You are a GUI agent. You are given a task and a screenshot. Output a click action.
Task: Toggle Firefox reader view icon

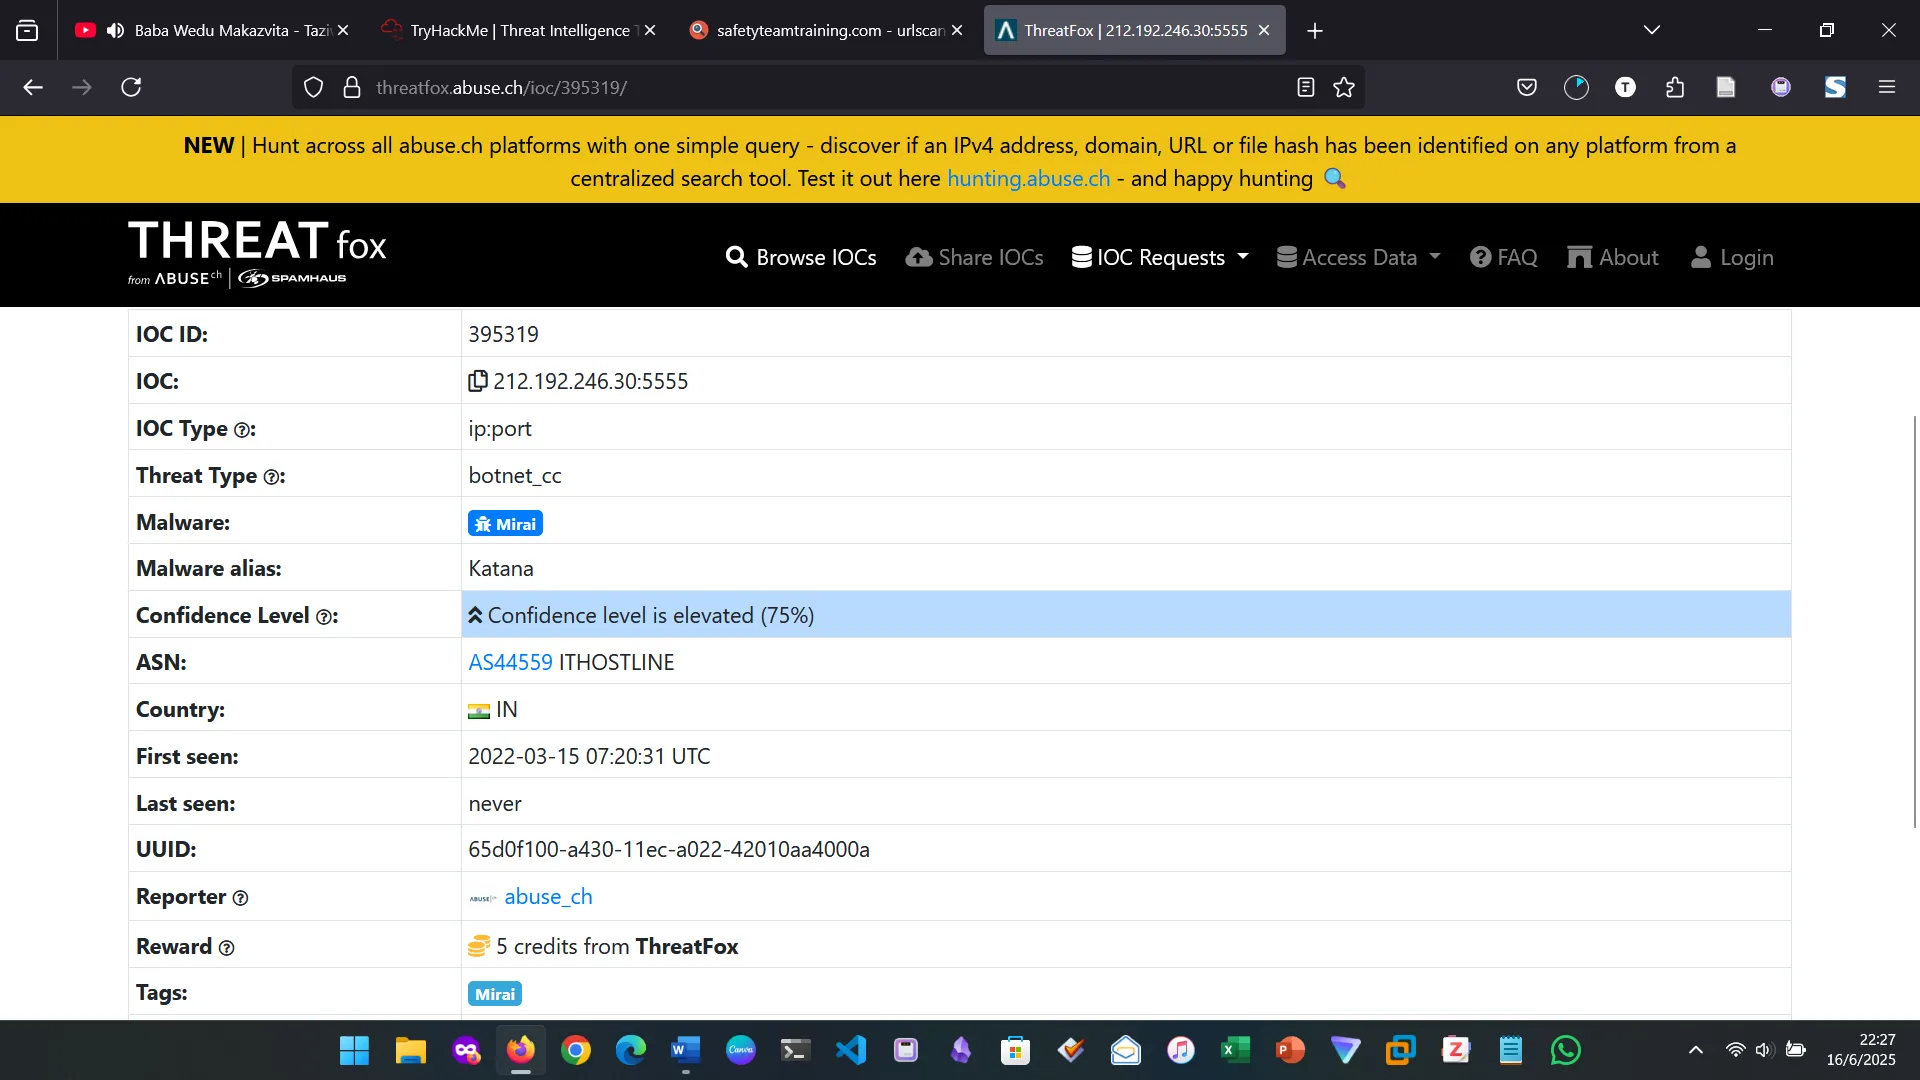(x=1305, y=88)
